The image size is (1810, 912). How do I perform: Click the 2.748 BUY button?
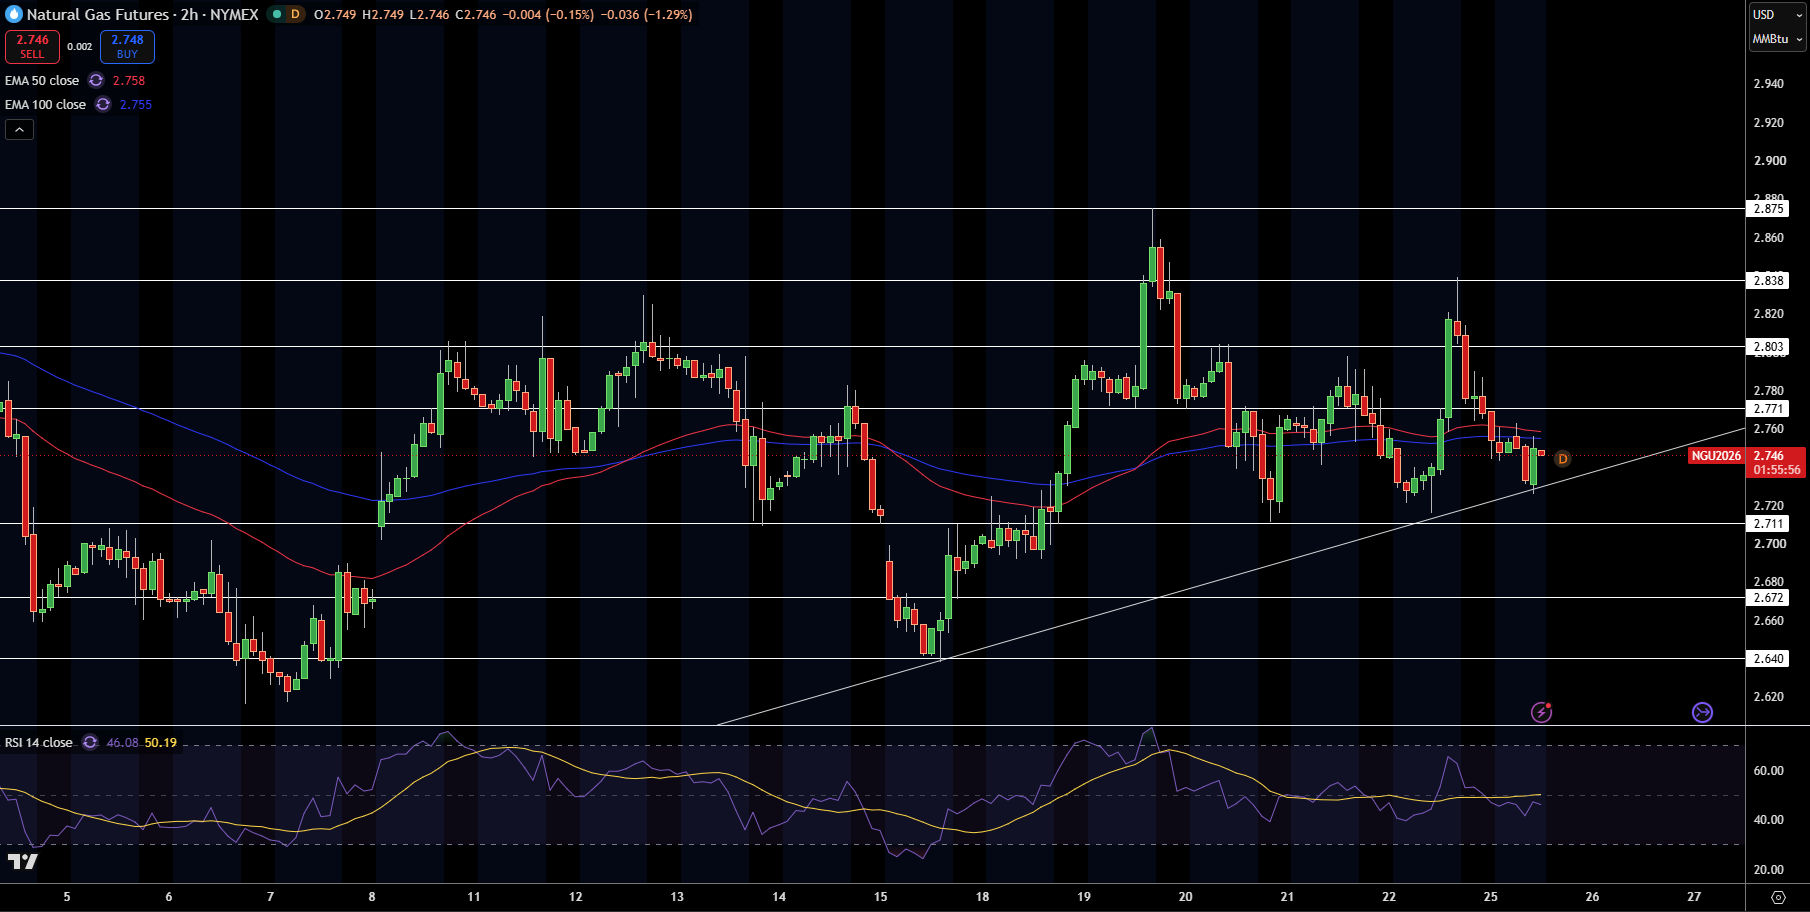(x=127, y=46)
